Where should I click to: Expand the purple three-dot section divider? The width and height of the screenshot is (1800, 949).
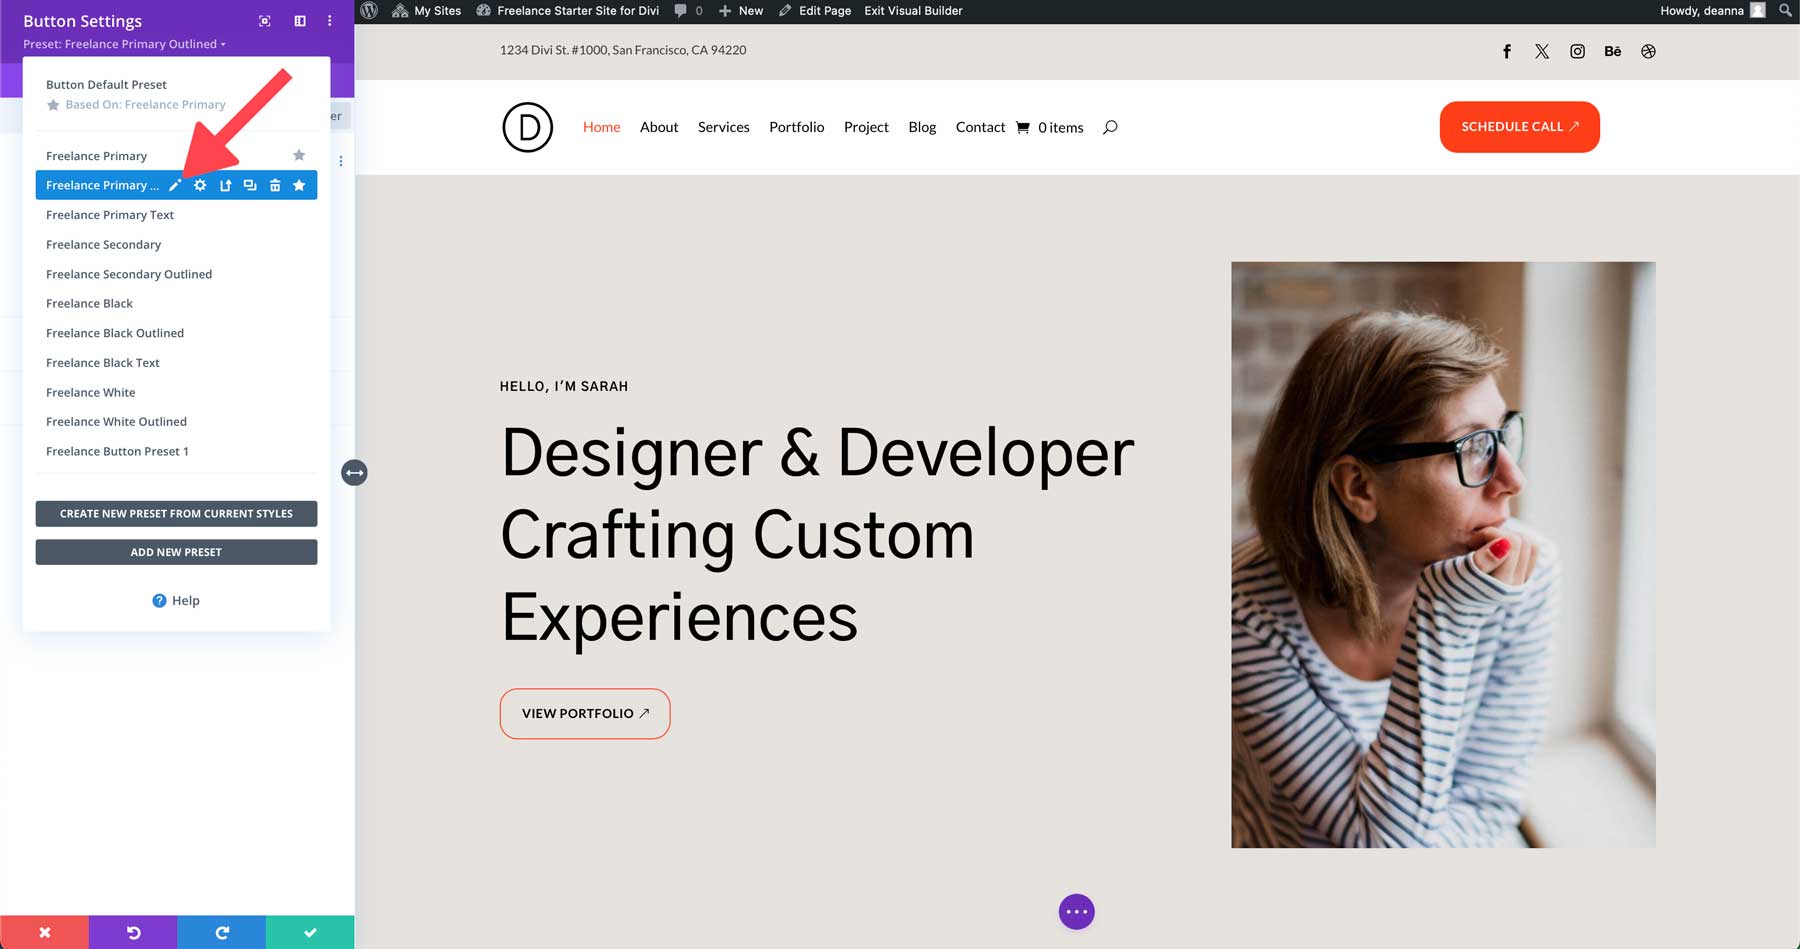tap(1076, 911)
